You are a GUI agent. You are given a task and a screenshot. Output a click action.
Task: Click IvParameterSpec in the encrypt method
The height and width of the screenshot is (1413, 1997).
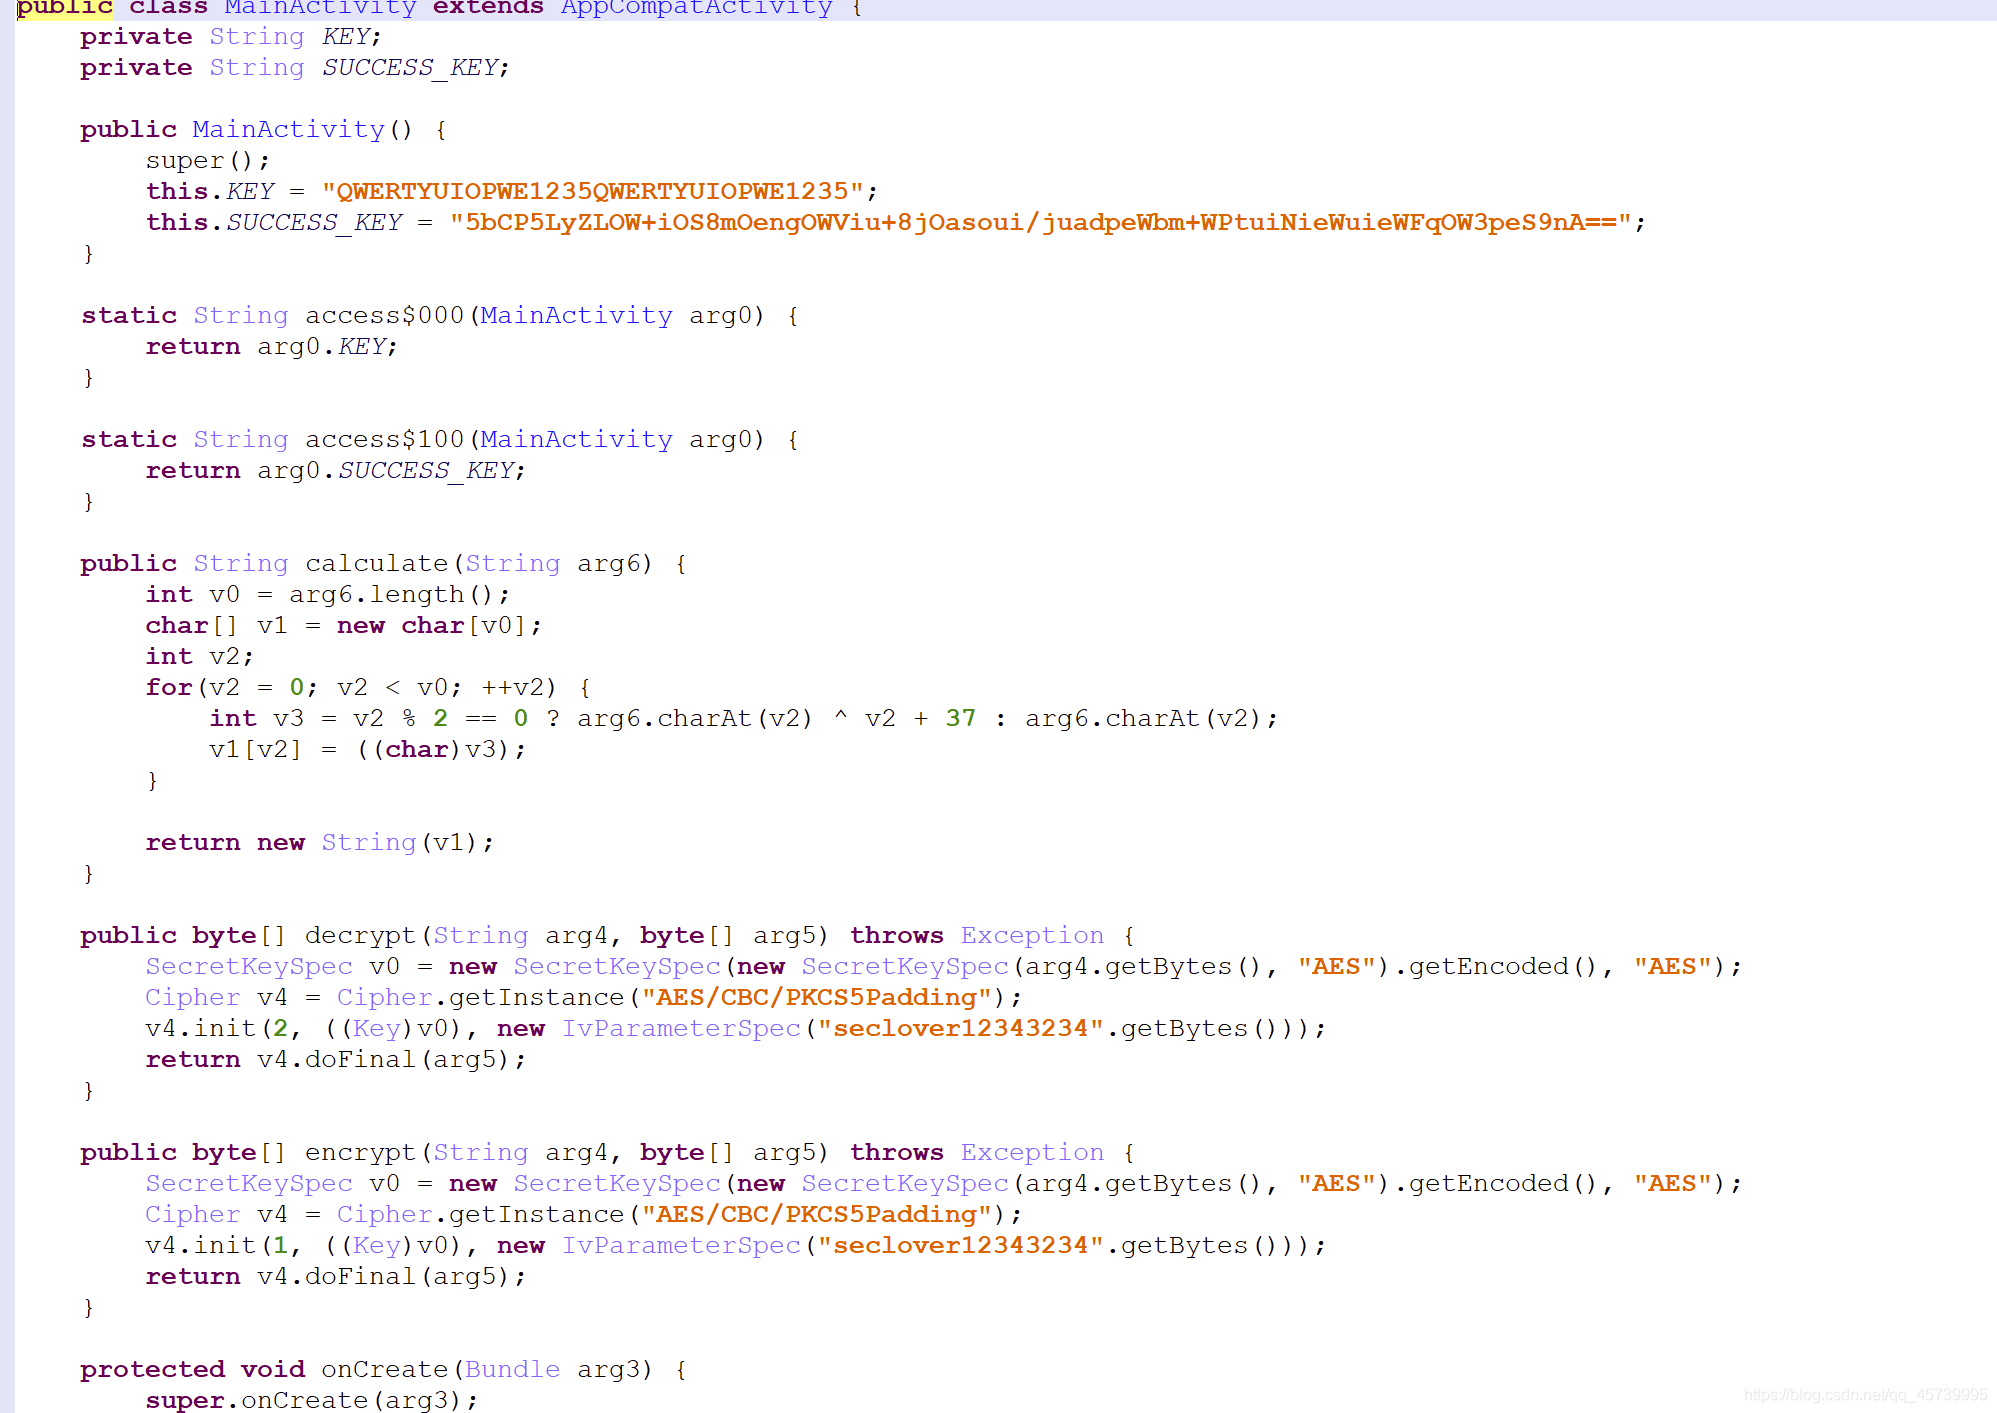click(x=681, y=1245)
